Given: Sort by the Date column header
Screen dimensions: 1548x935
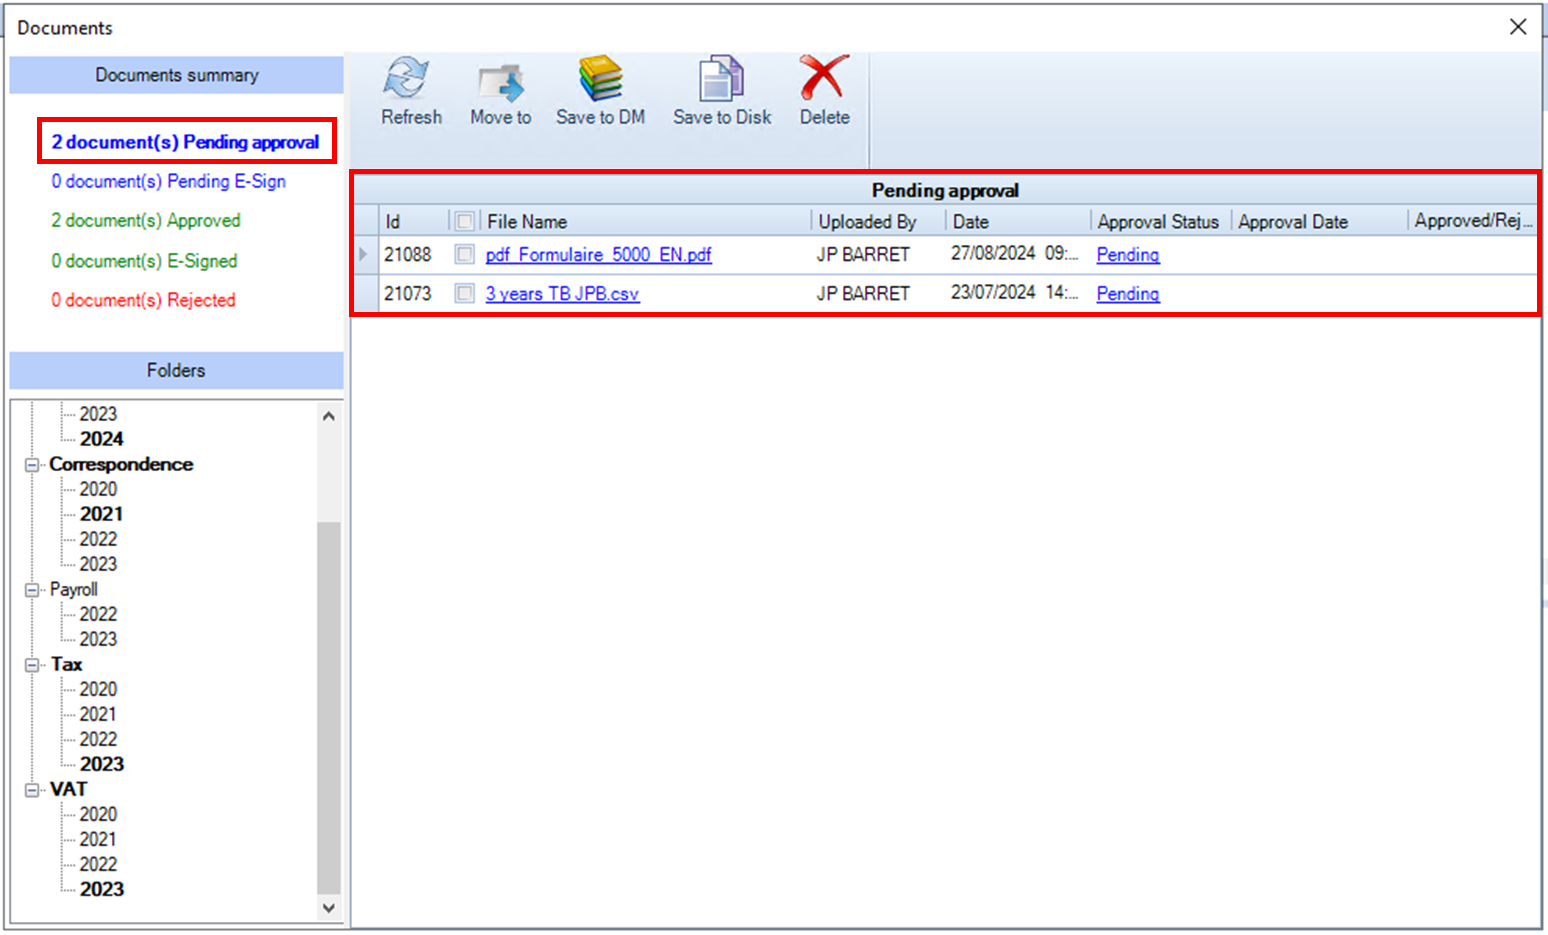Looking at the screenshot, I should pyautogui.click(x=1018, y=221).
